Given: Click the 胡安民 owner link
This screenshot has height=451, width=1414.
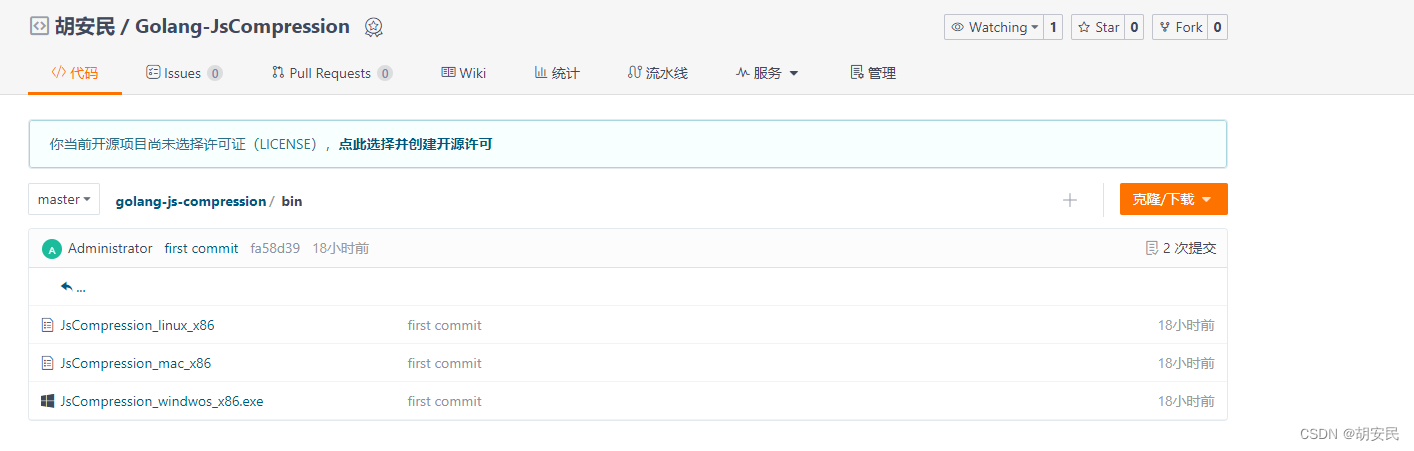Looking at the screenshot, I should [85, 27].
